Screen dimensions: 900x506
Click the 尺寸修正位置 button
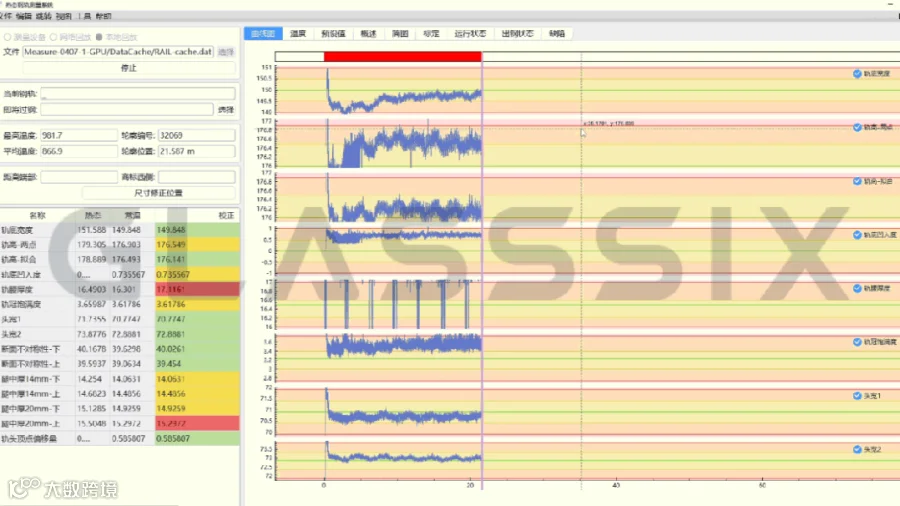tap(158, 193)
